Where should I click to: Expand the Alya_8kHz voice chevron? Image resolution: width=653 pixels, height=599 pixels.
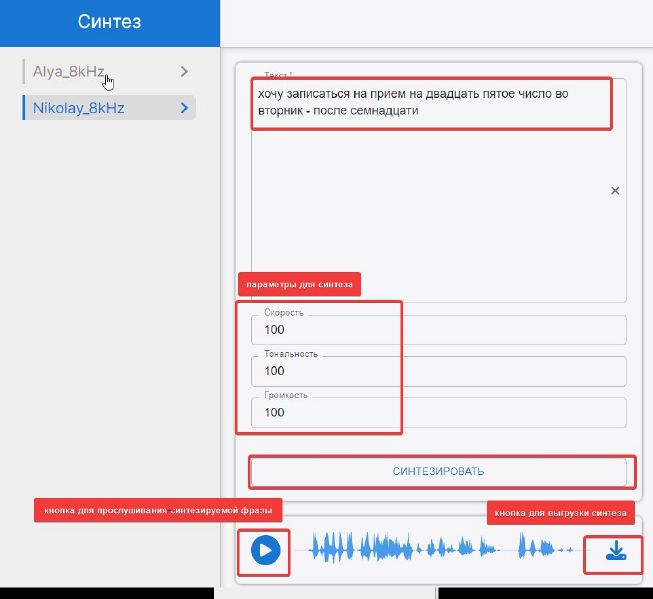coord(184,71)
